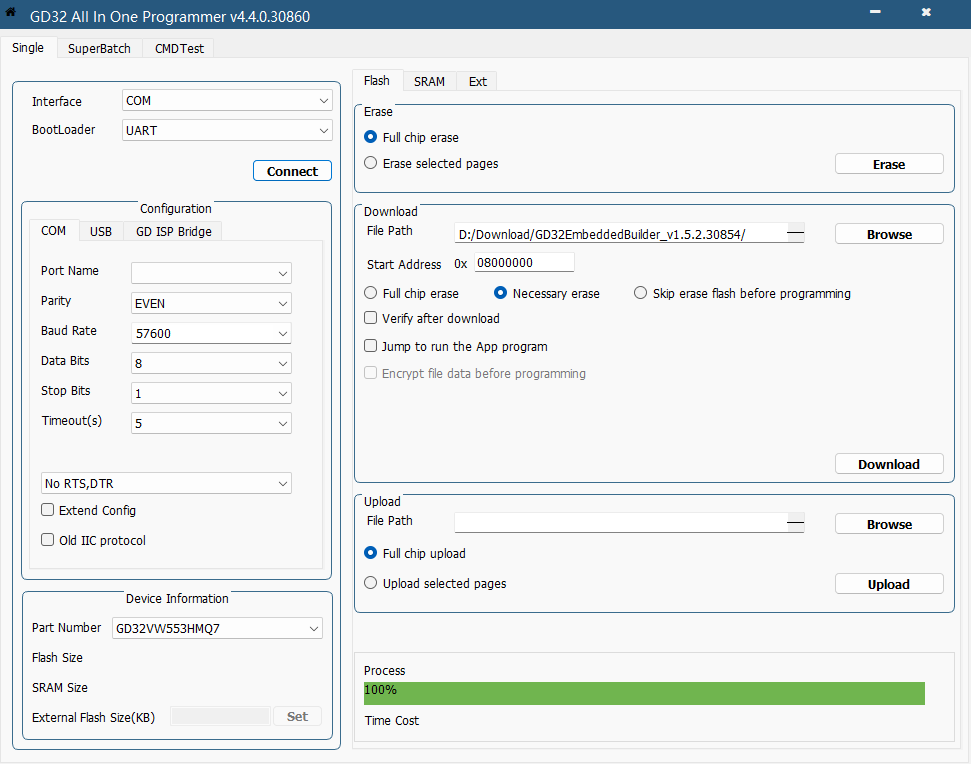Expand the Data Bits dropdown
Screen dimensions: 971x764
pyautogui.click(x=211, y=363)
